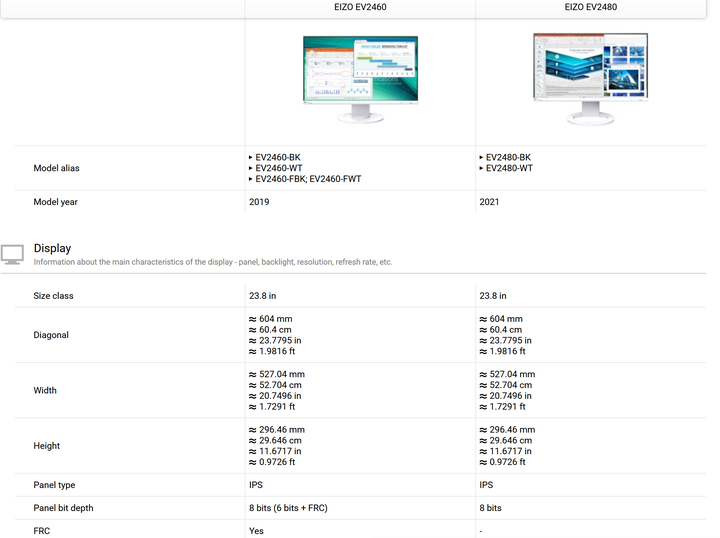Click the 2019 model year value
The image size is (720, 538).
coord(259,202)
